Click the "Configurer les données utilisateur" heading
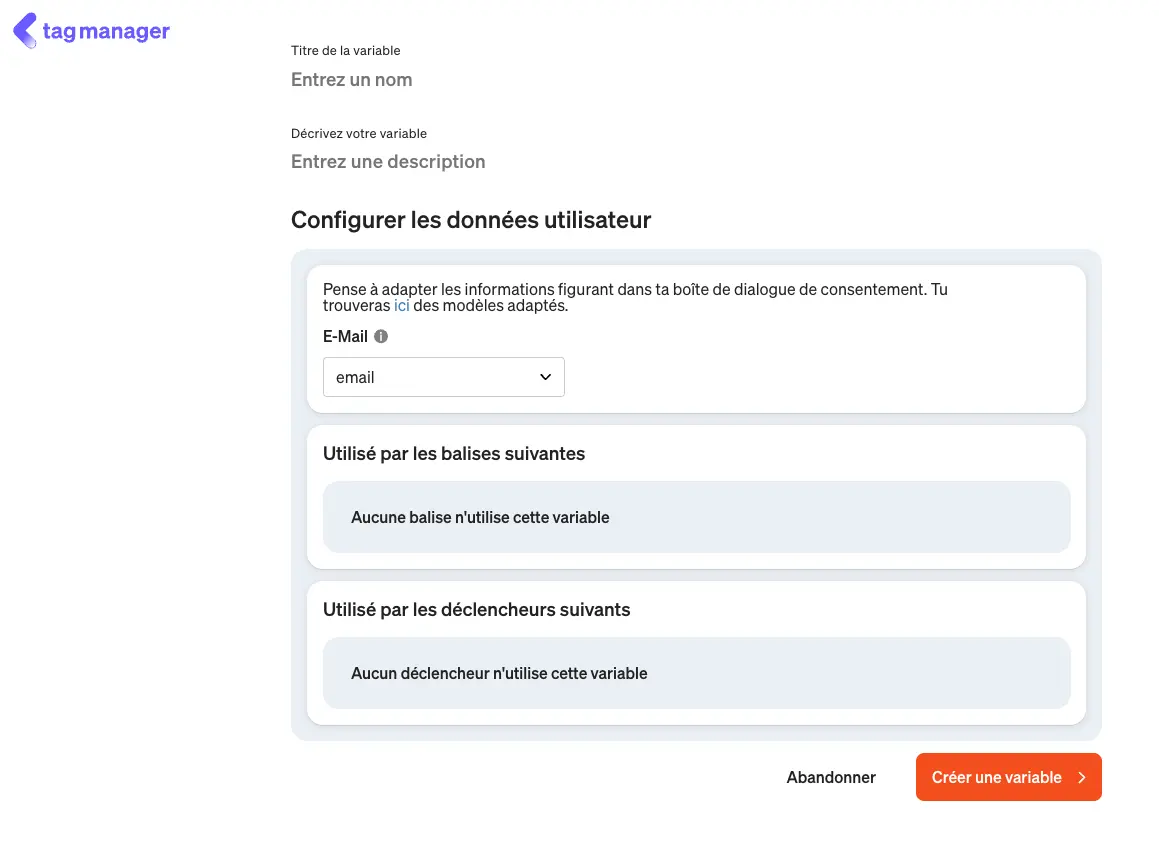The height and width of the screenshot is (845, 1159). (471, 220)
